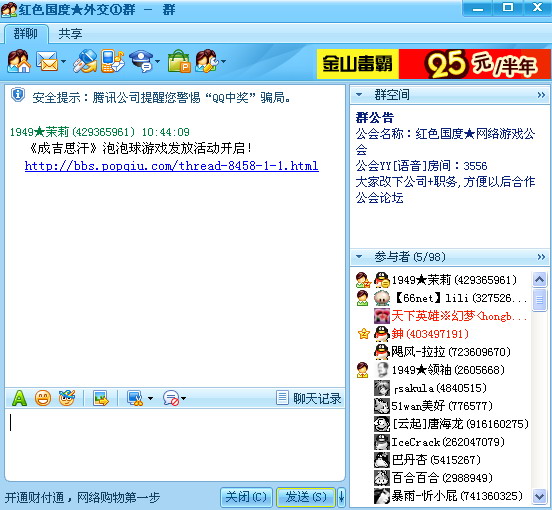Open group homepage icon in toolbar
This screenshot has height=510, width=552.
[x=19, y=61]
